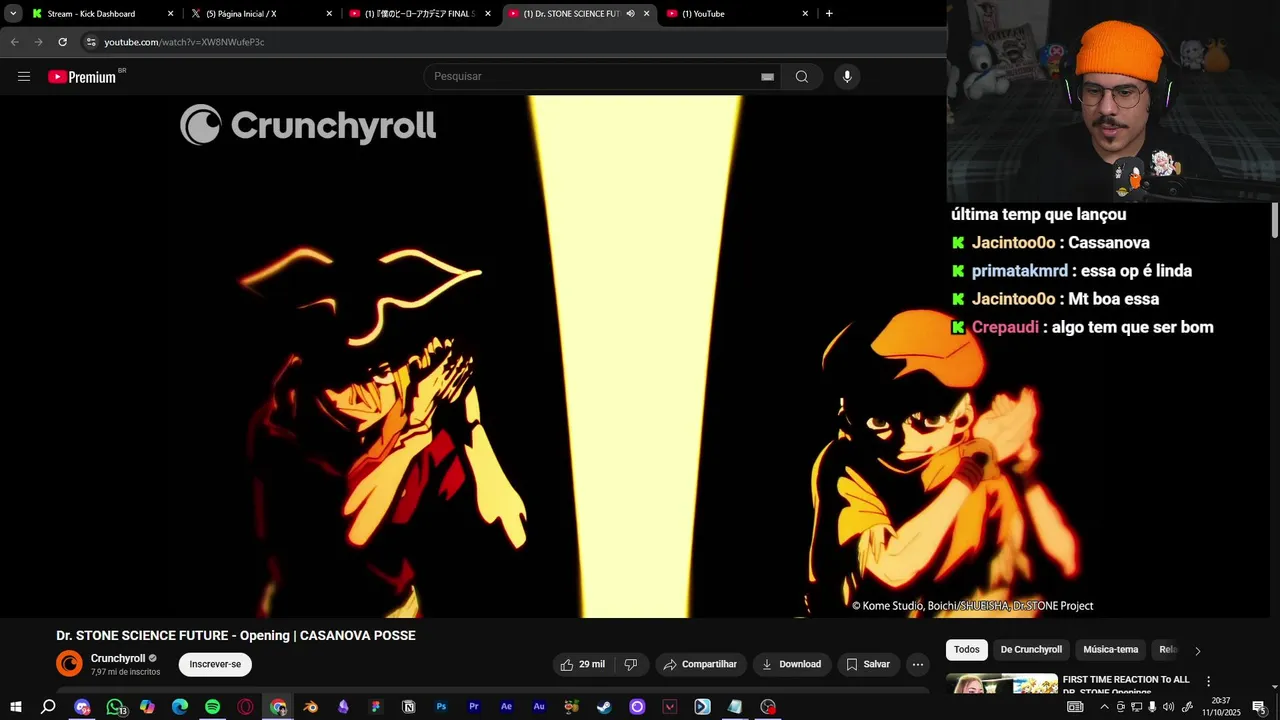Open Obsidian from the taskbar
1280x720 pixels.
pyautogui.click(x=343, y=707)
